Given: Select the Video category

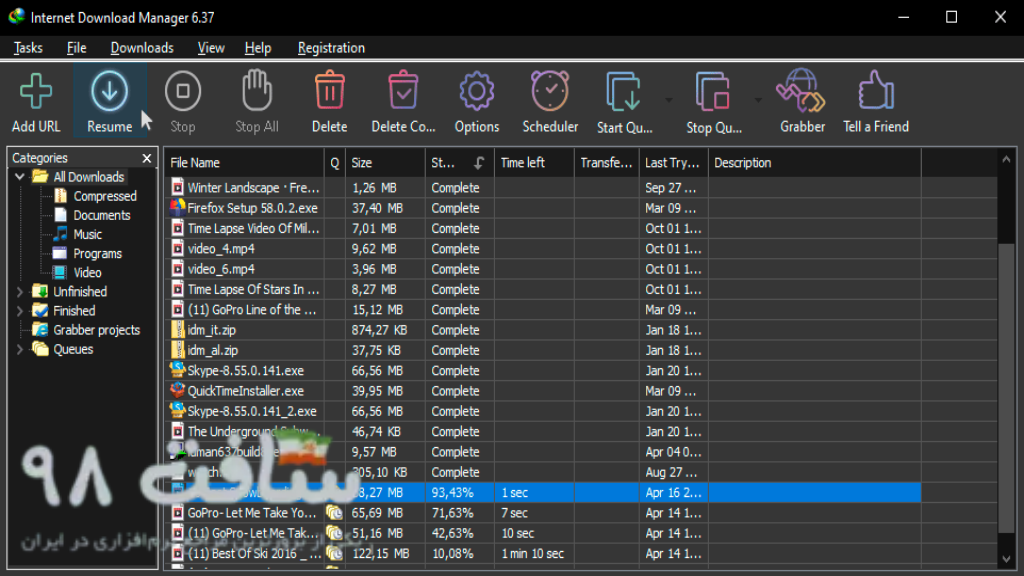Looking at the screenshot, I should [87, 273].
